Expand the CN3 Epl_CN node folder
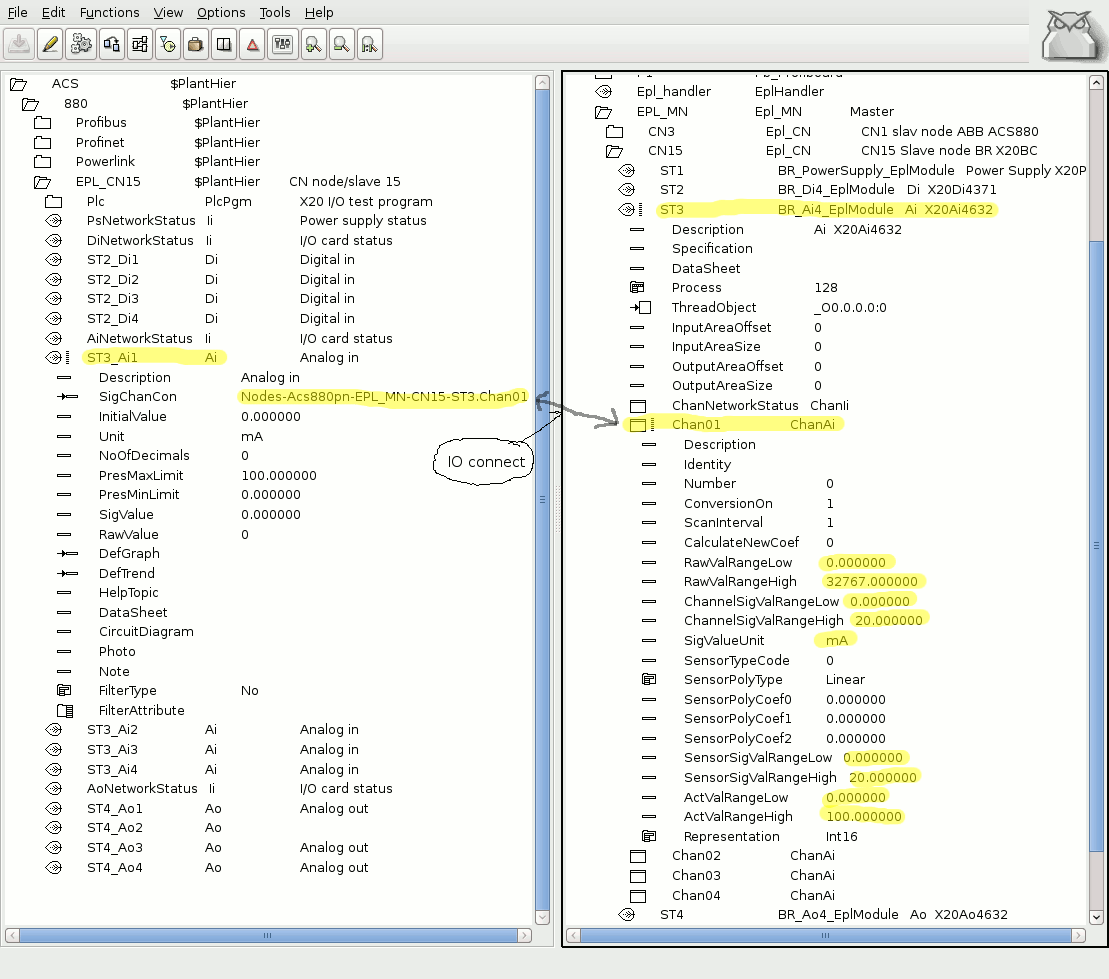The height and width of the screenshot is (979, 1109). (x=615, y=132)
